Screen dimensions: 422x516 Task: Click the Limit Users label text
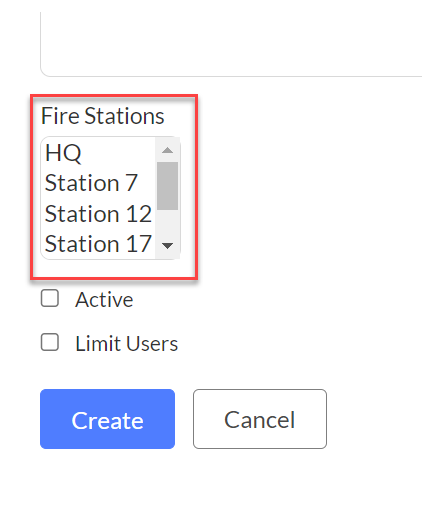pyautogui.click(x=127, y=343)
